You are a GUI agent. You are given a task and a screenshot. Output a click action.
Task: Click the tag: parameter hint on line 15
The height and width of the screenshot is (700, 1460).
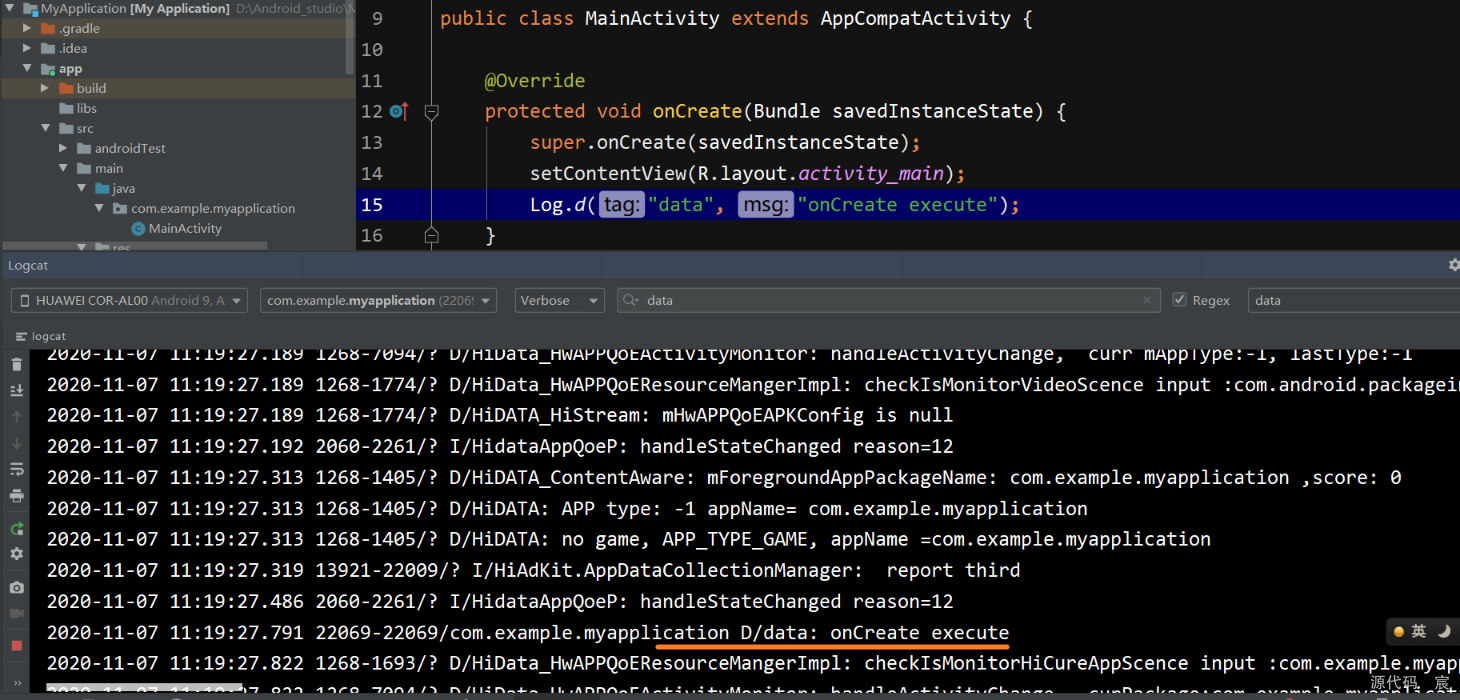[622, 205]
